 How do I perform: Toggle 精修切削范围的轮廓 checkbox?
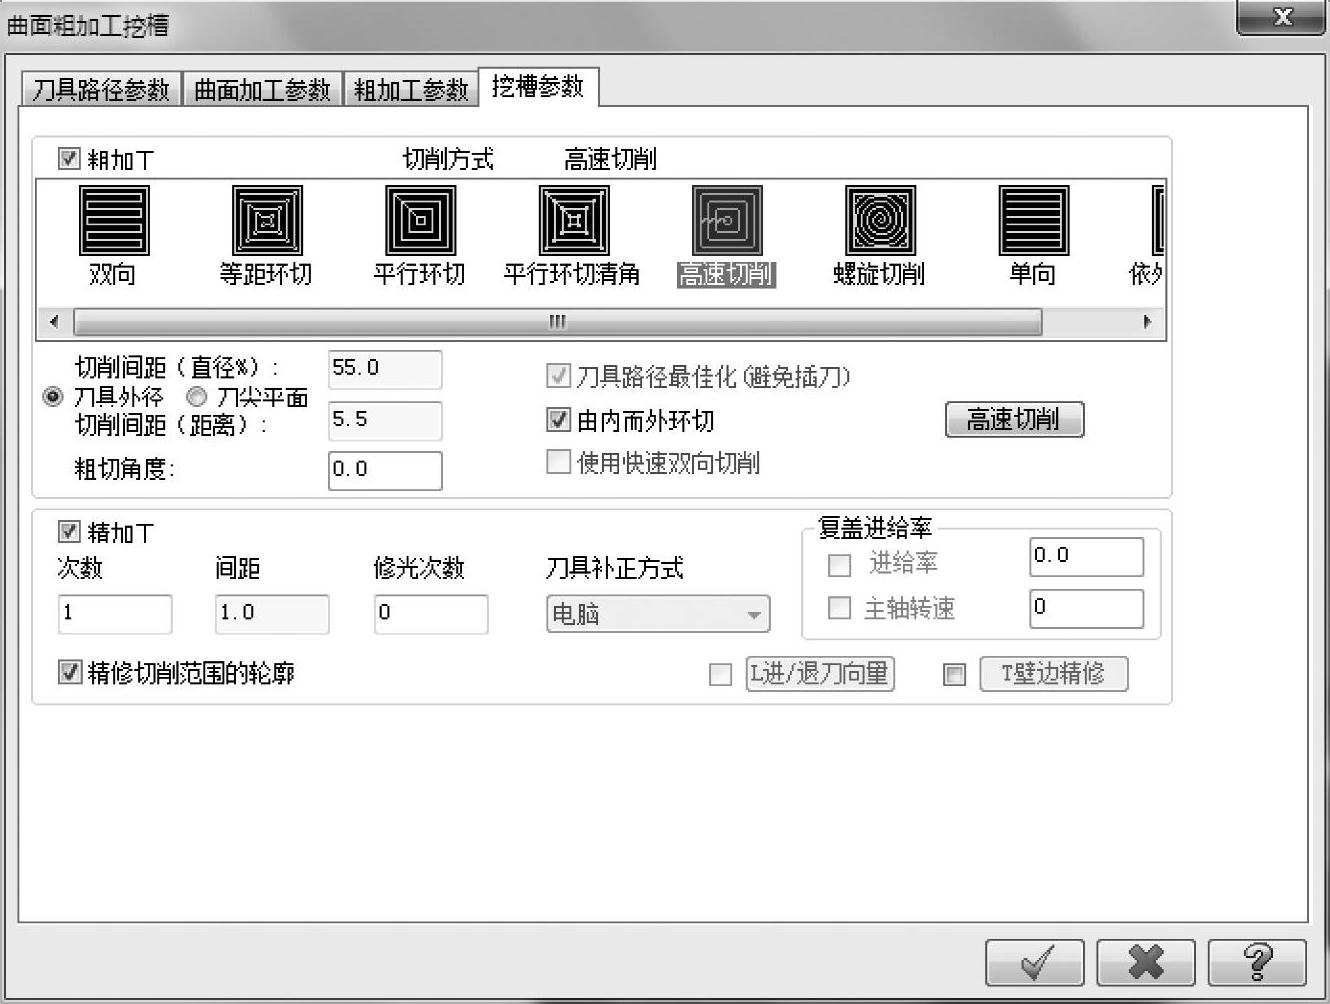pos(69,672)
